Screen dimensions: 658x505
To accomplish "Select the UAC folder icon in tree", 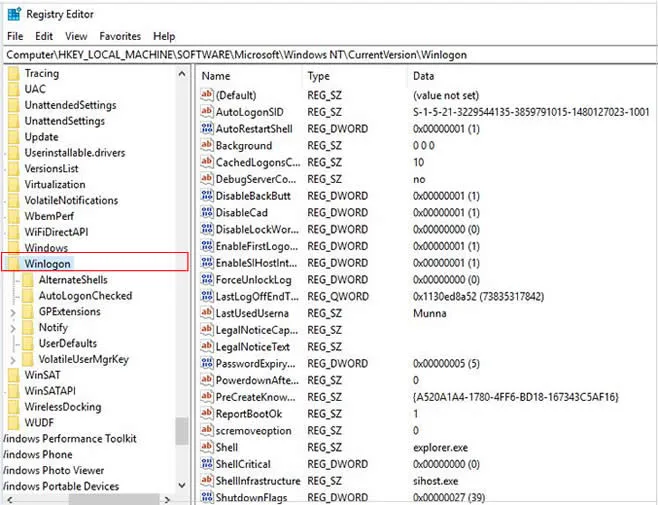I will point(13,89).
